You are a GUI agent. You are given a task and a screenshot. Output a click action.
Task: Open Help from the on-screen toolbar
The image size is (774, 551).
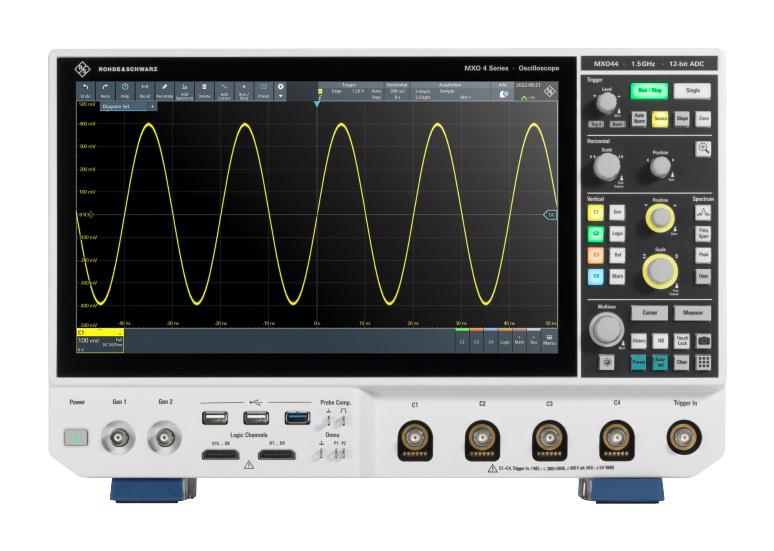(125, 90)
